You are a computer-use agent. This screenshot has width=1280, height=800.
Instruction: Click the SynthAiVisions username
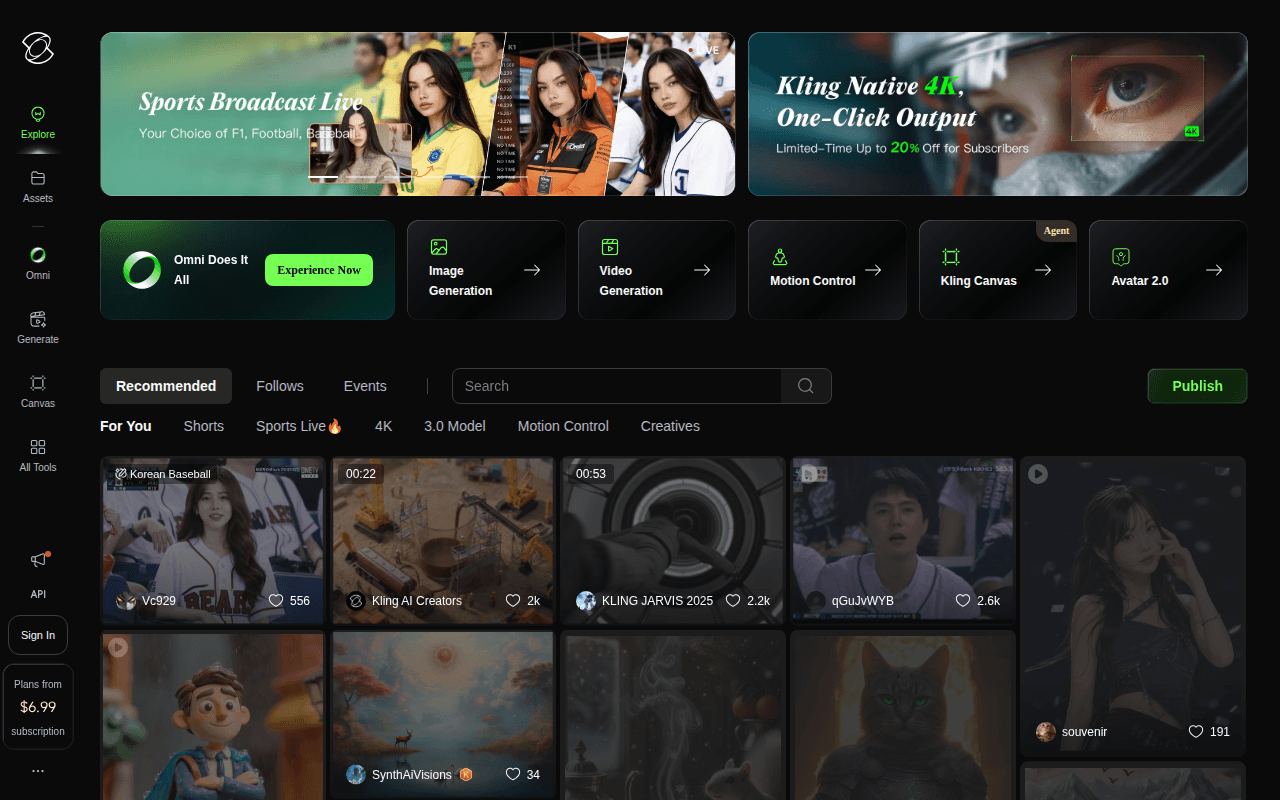pos(412,775)
